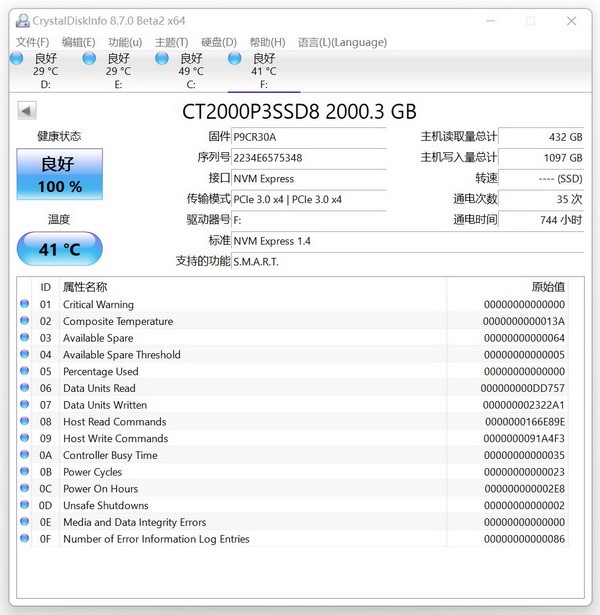Click the 属性名称 column header
Image resolution: width=600 pixels, height=615 pixels.
(253, 287)
